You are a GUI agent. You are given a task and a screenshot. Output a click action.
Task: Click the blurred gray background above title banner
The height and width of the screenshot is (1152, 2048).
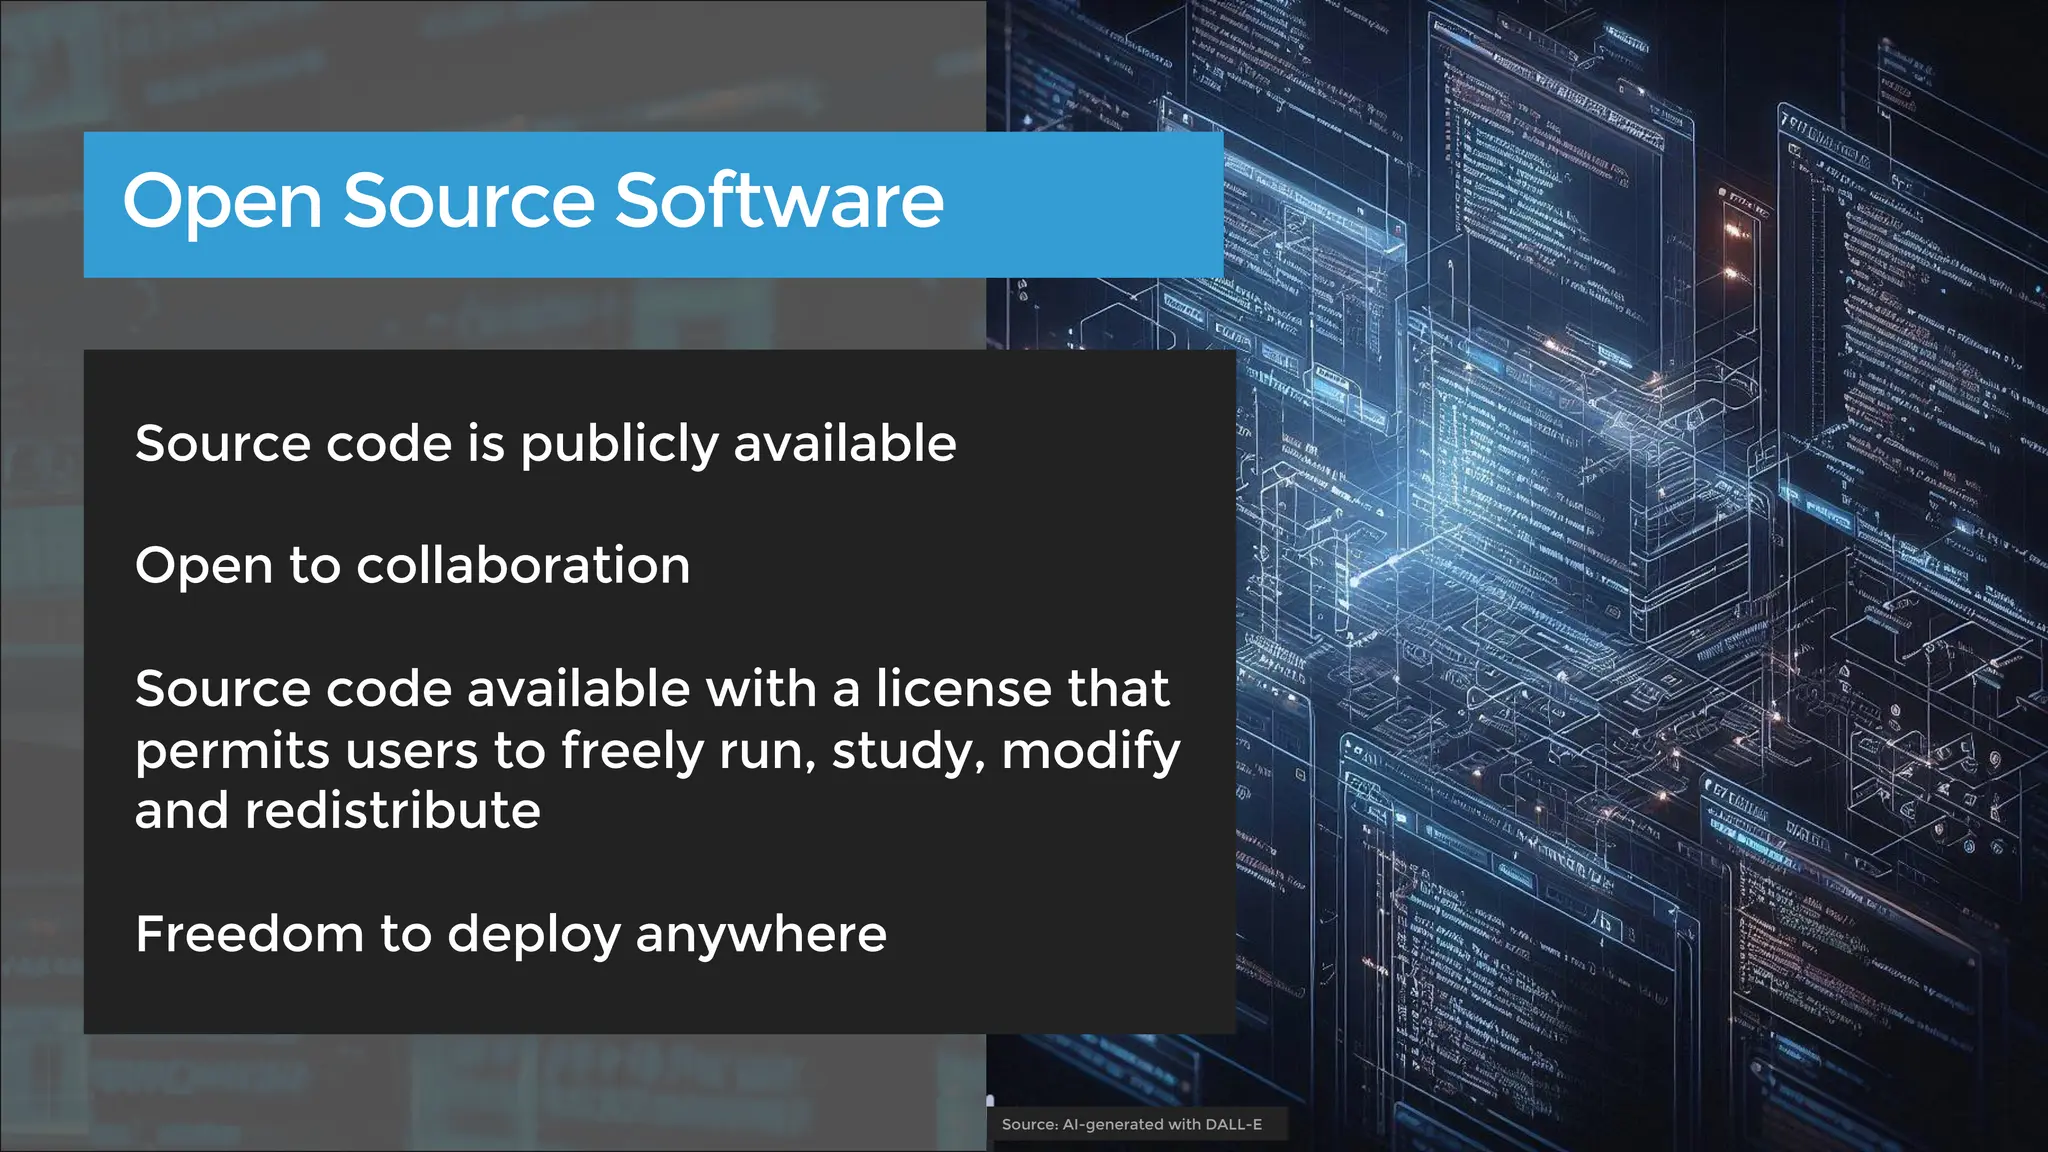coord(500,65)
